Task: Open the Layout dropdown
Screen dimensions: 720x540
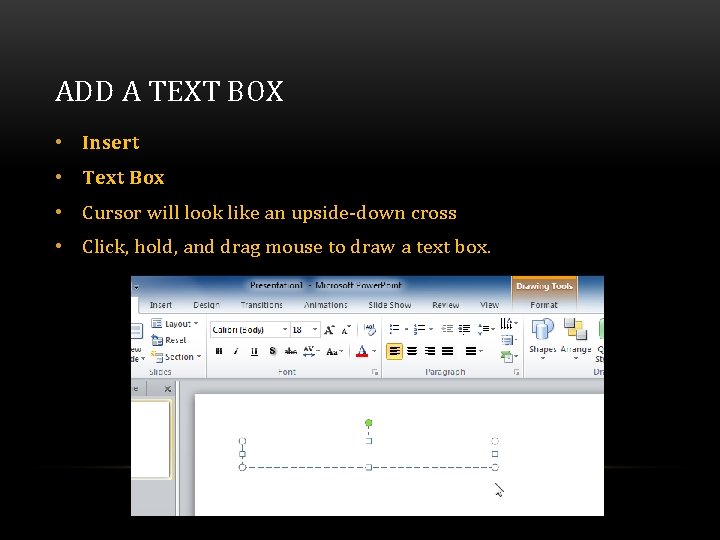Action: 175,324
